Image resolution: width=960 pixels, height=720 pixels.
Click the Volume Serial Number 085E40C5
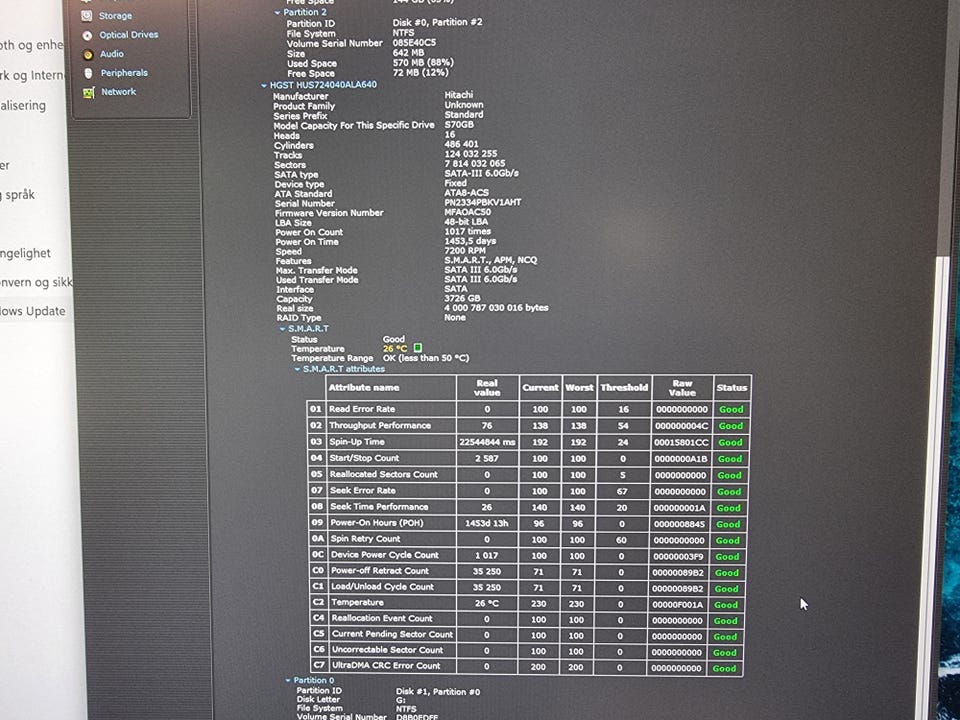pyautogui.click(x=414, y=43)
